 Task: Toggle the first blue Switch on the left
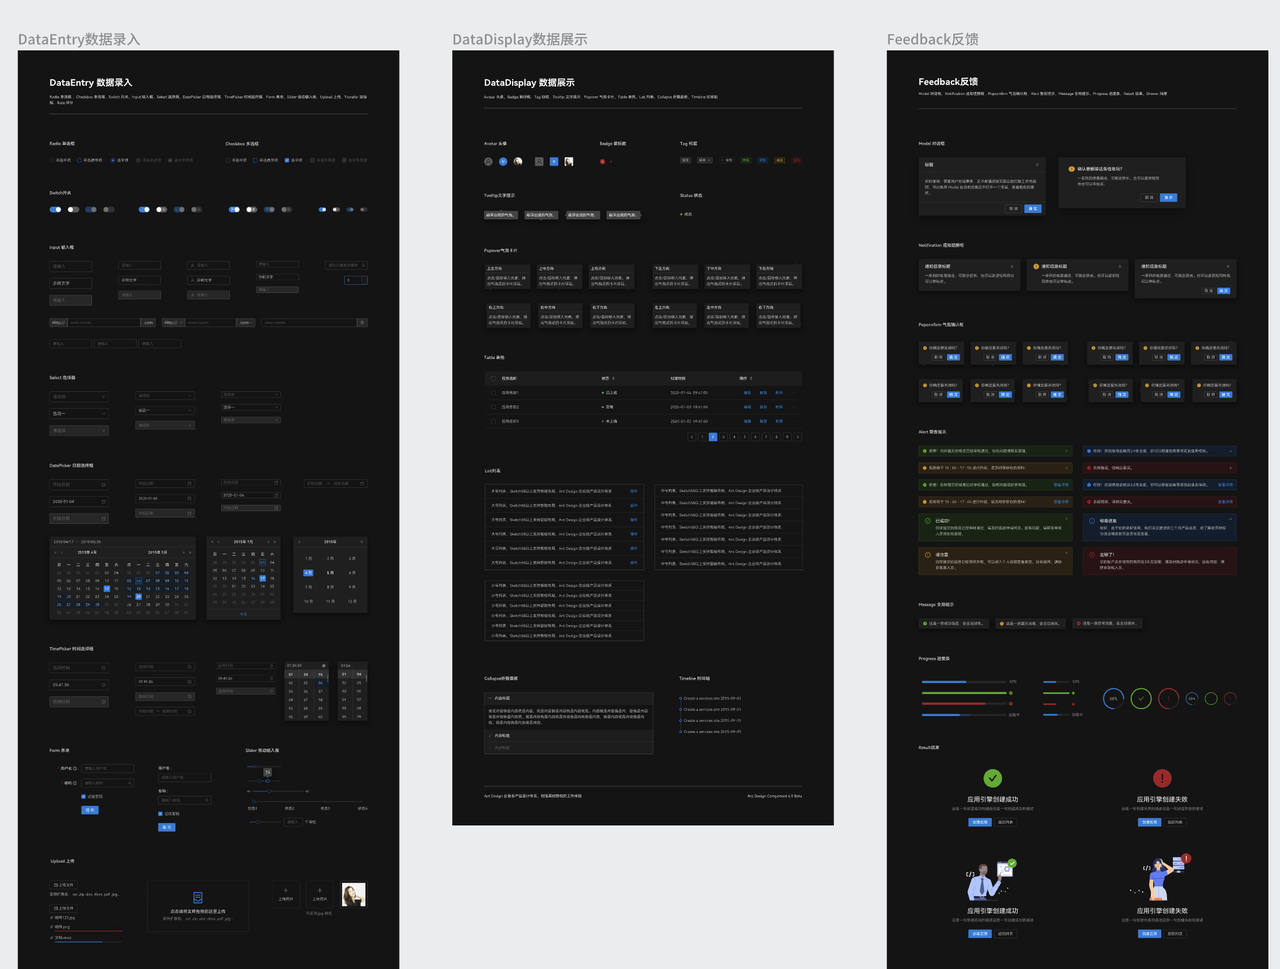click(x=55, y=210)
